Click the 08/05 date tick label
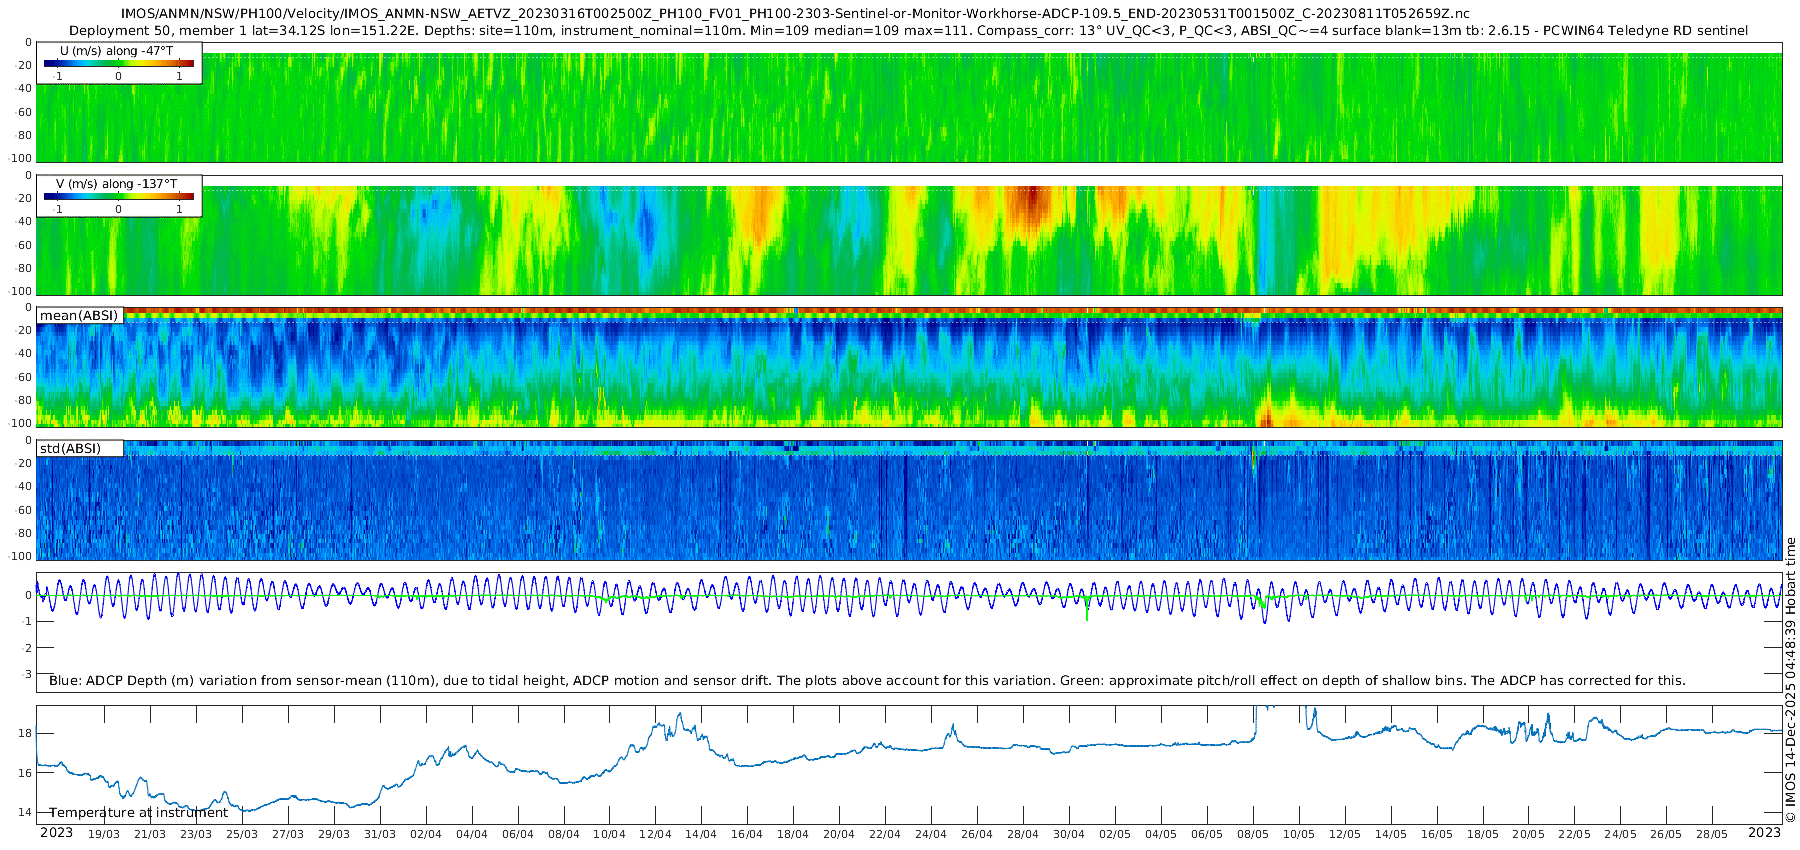This screenshot has height=850, width=1800. pos(1253,834)
